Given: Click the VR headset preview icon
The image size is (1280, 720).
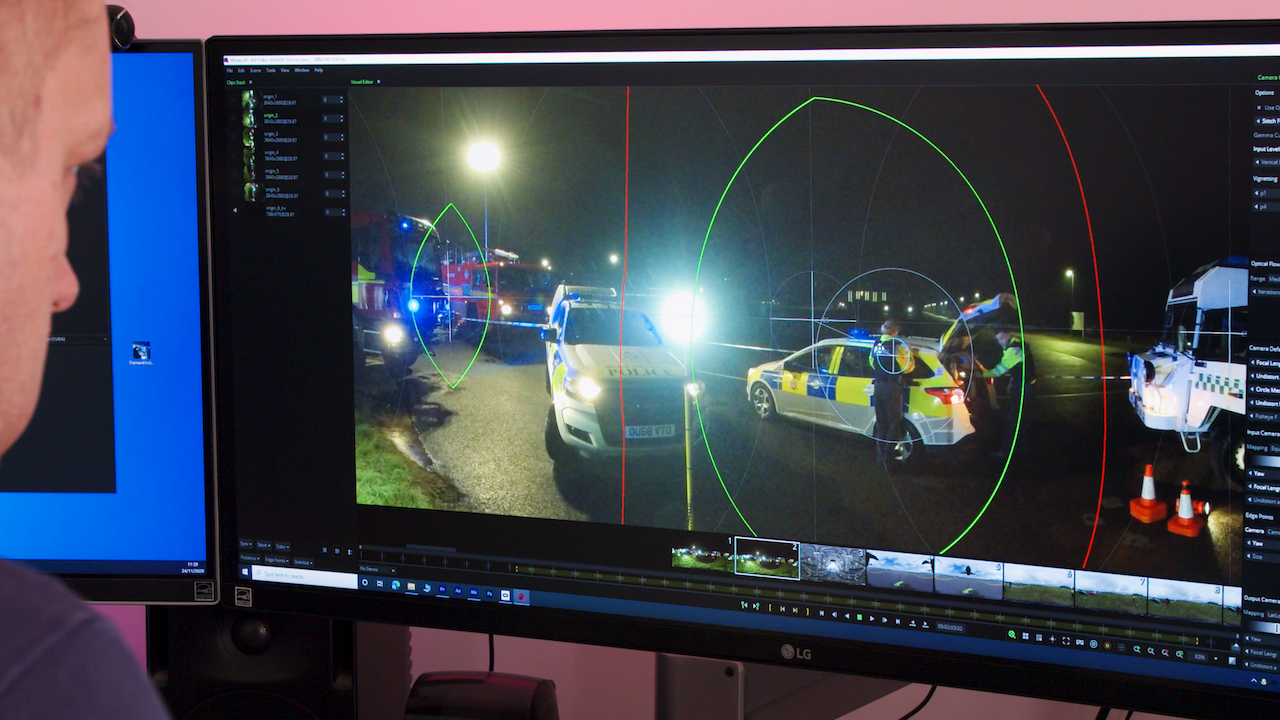Looking at the screenshot, I should click(x=1080, y=642).
